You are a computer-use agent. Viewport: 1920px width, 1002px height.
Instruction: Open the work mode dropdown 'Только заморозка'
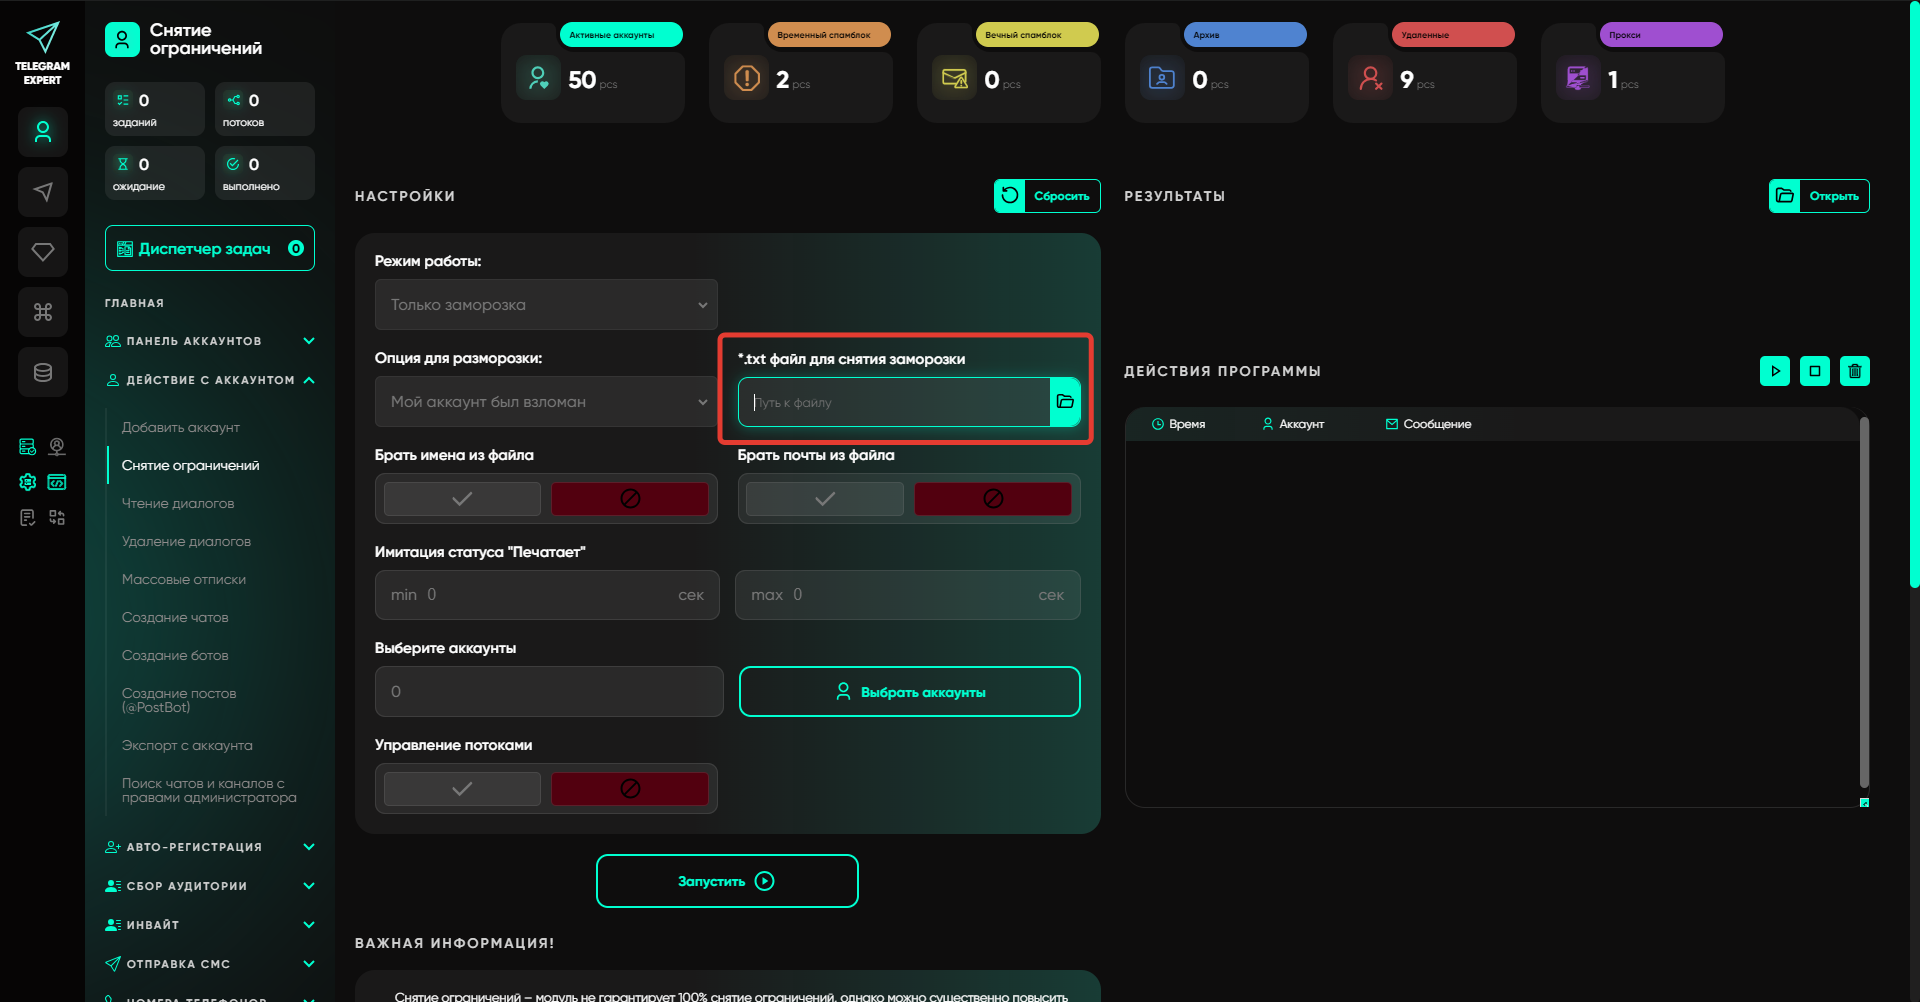coord(546,305)
